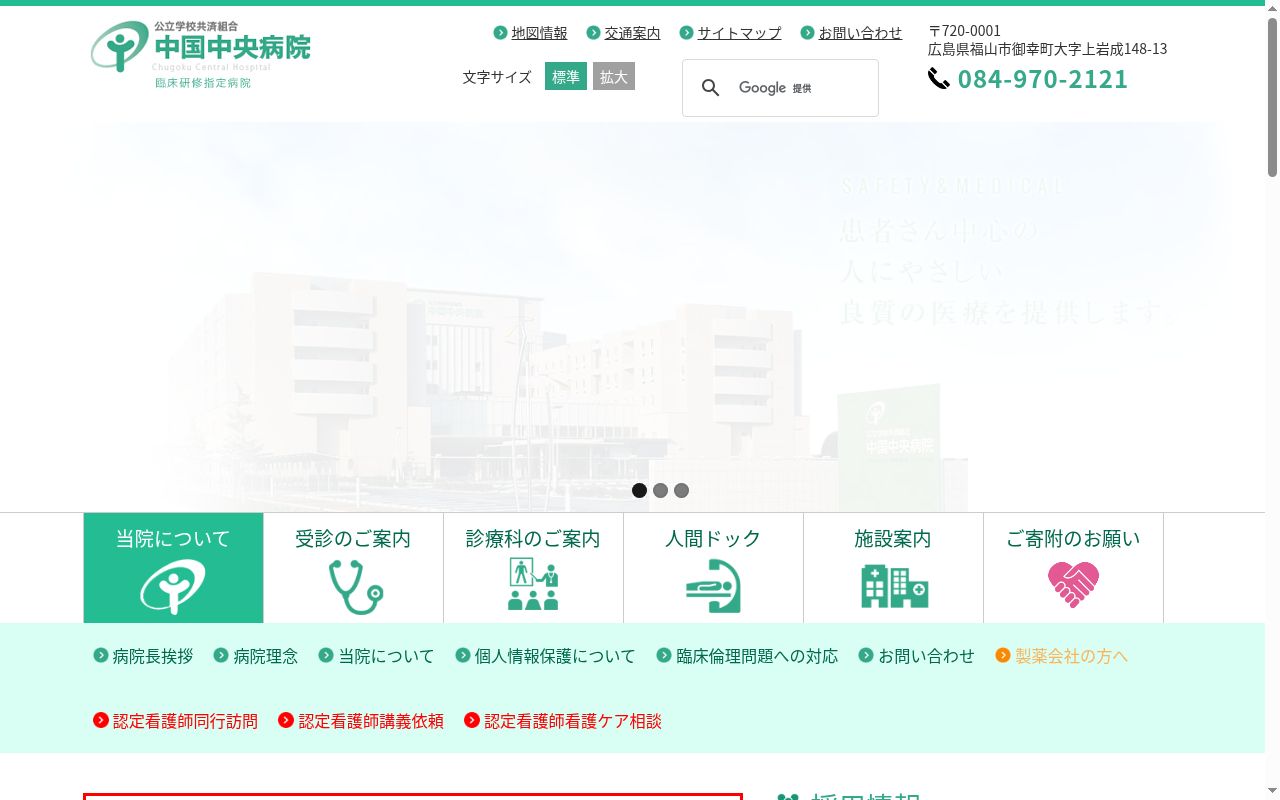Screen dimensions: 1280x800
Task: Open the 診療科のご案内 navigation tab
Action: pos(533,568)
